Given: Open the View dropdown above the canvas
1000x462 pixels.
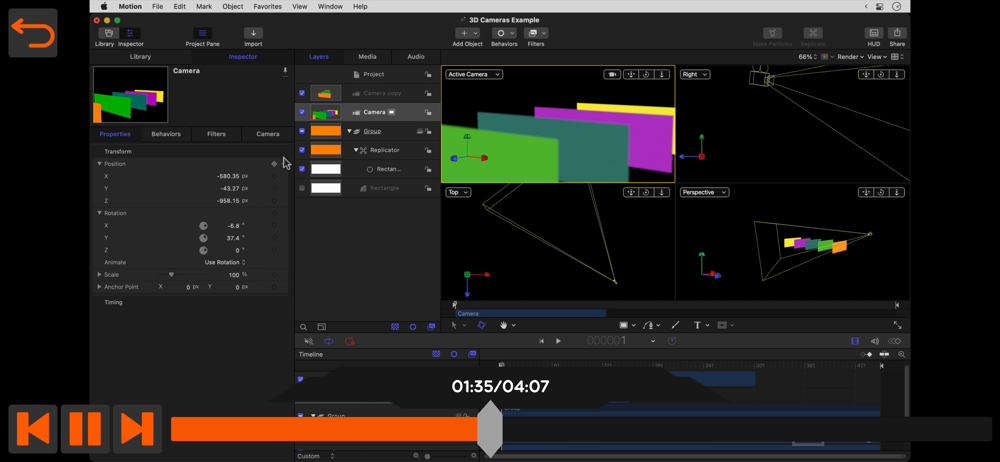Looking at the screenshot, I should [x=876, y=57].
